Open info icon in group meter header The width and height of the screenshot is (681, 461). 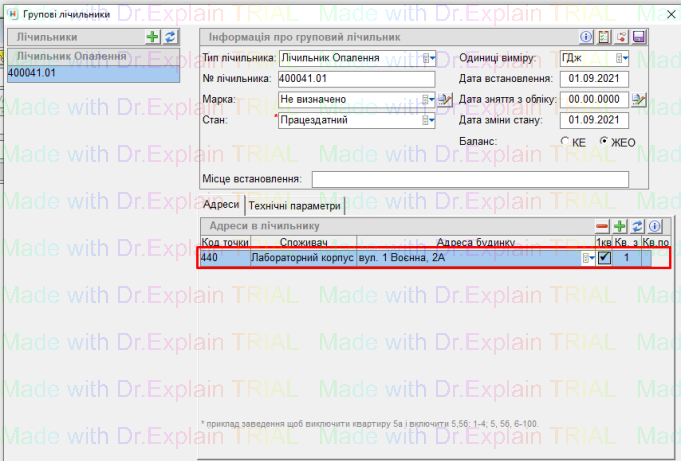(x=603, y=37)
